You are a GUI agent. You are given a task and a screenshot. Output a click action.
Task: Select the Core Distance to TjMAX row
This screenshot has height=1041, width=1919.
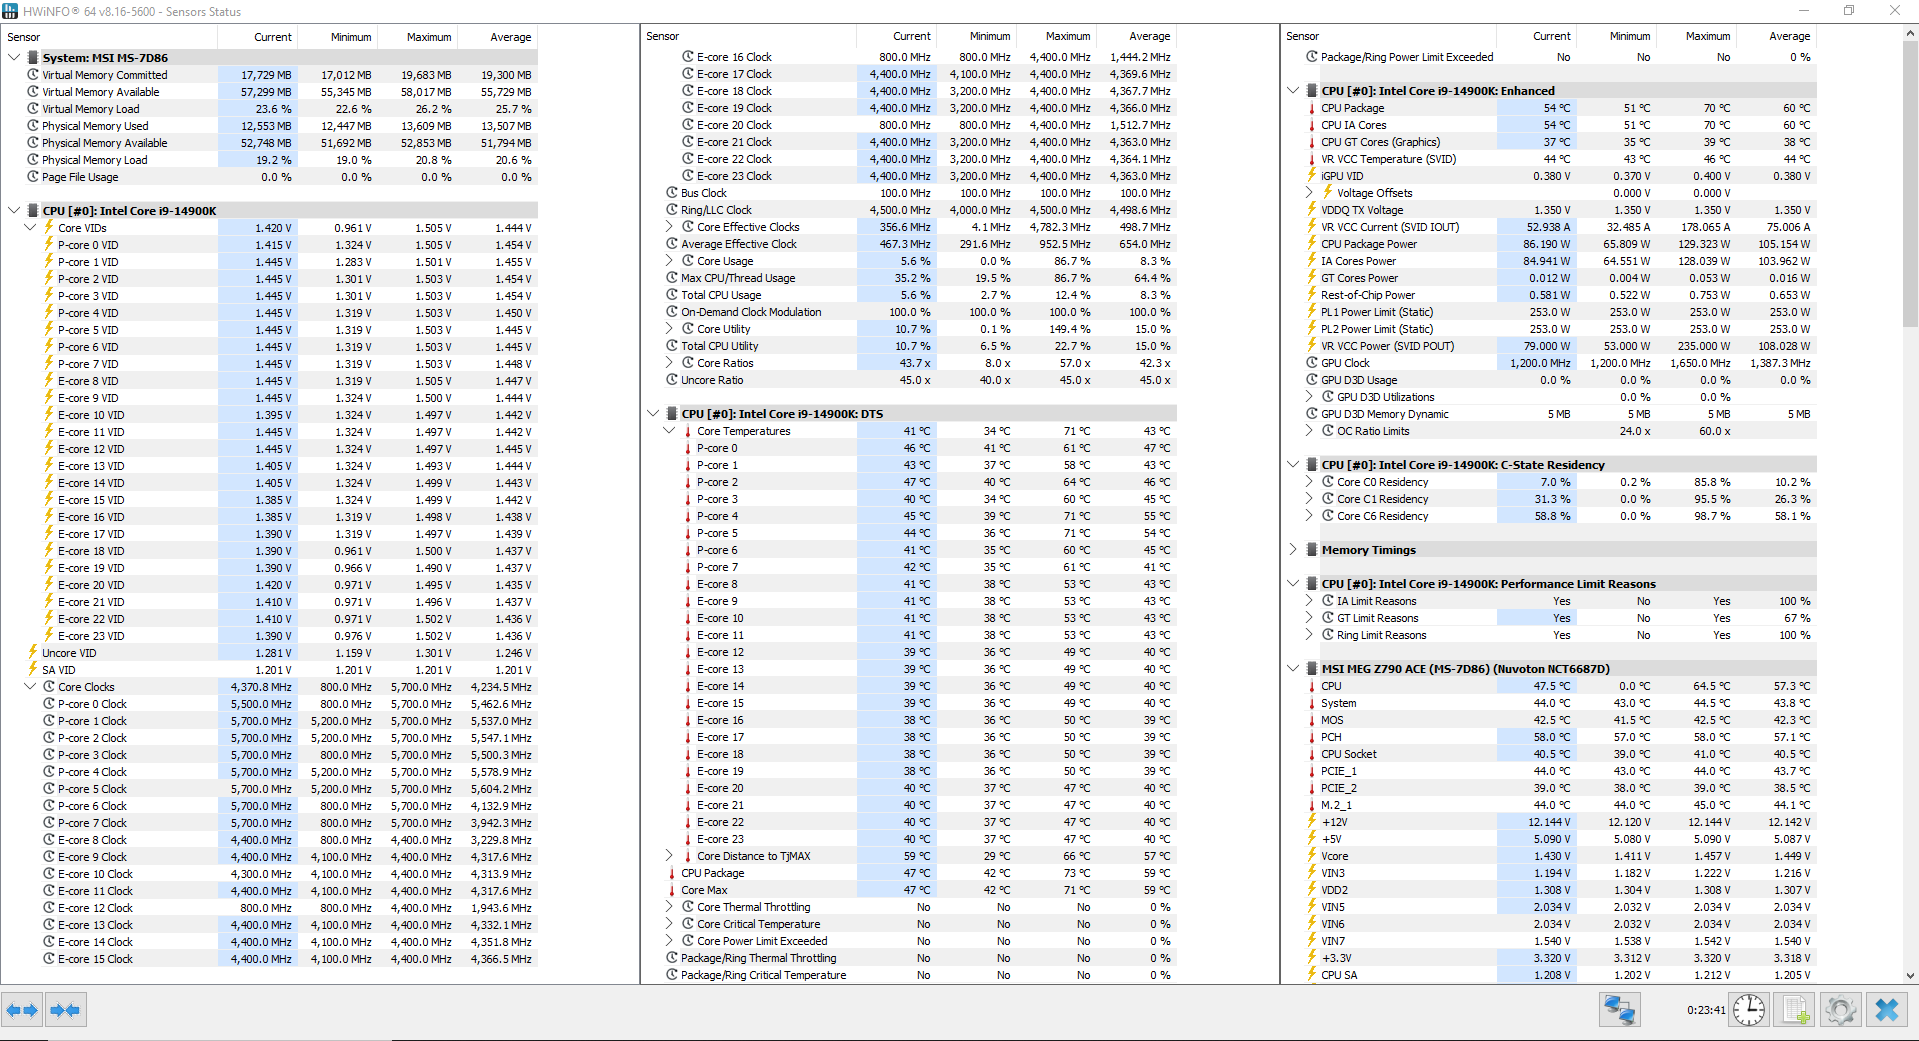coord(753,856)
